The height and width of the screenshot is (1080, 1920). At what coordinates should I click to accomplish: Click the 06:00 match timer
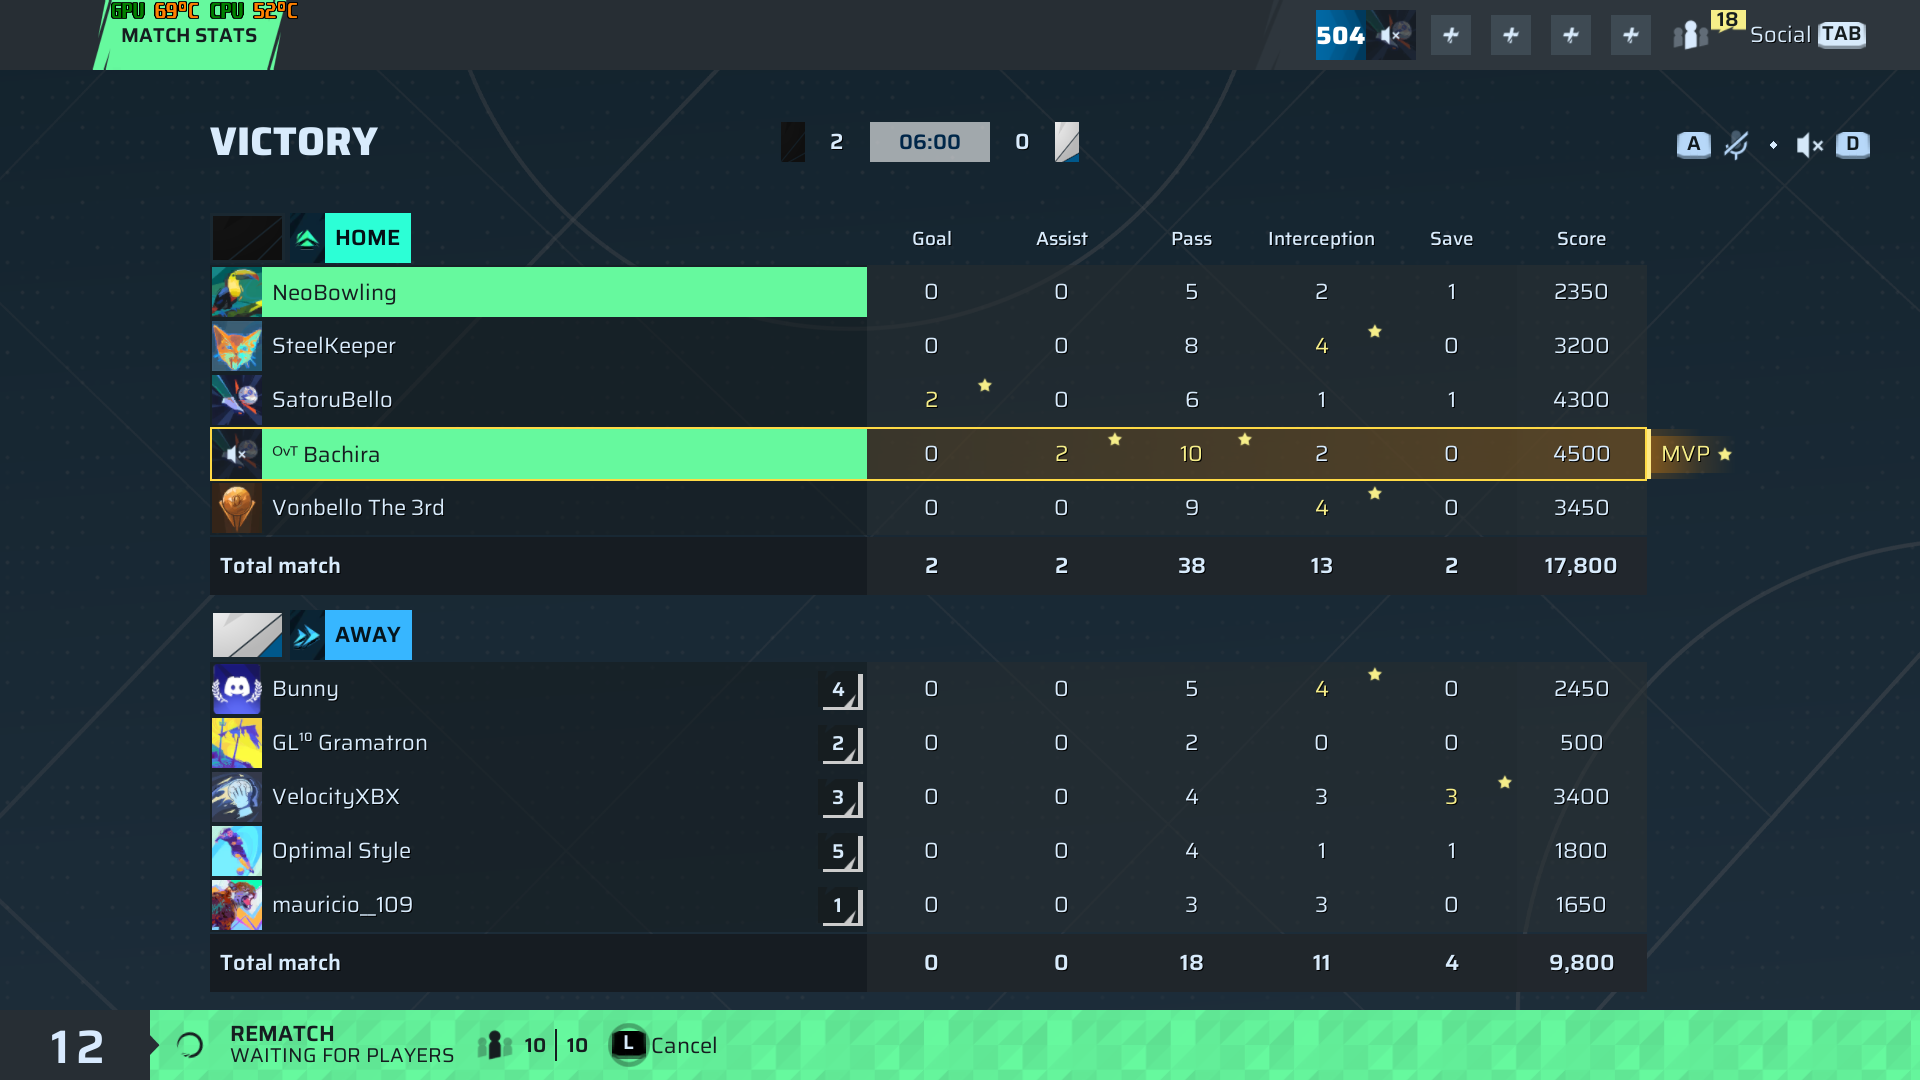[x=930, y=142]
